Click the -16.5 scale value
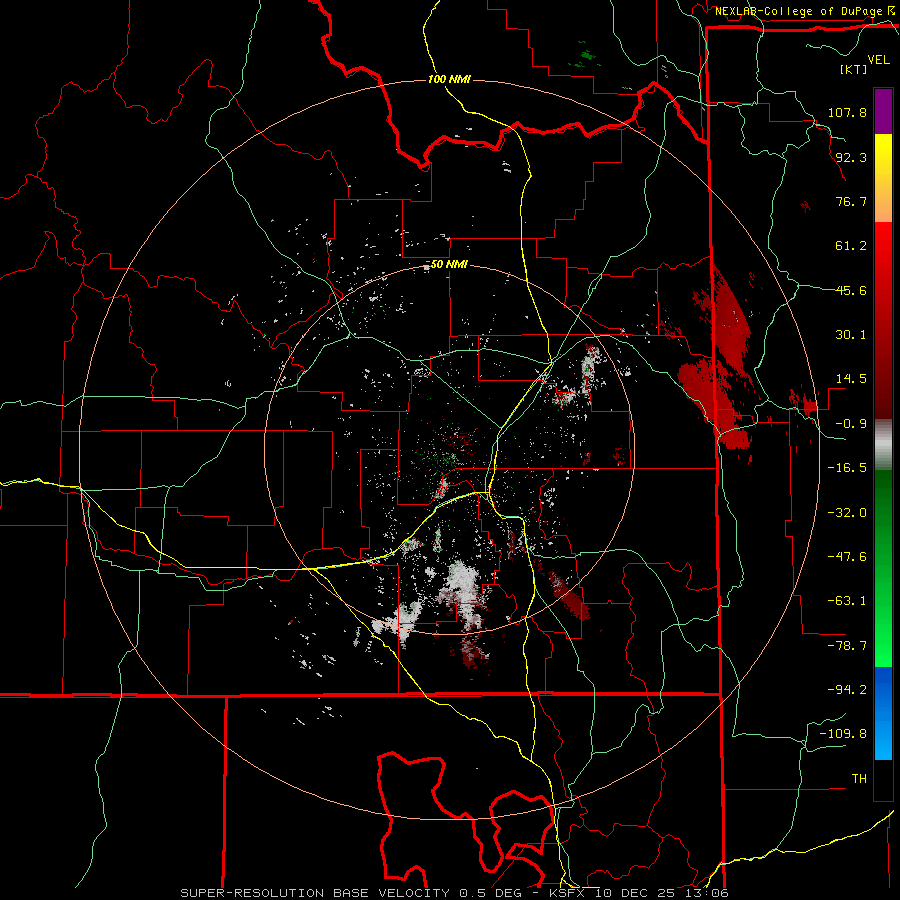The width and height of the screenshot is (900, 900). click(x=847, y=468)
